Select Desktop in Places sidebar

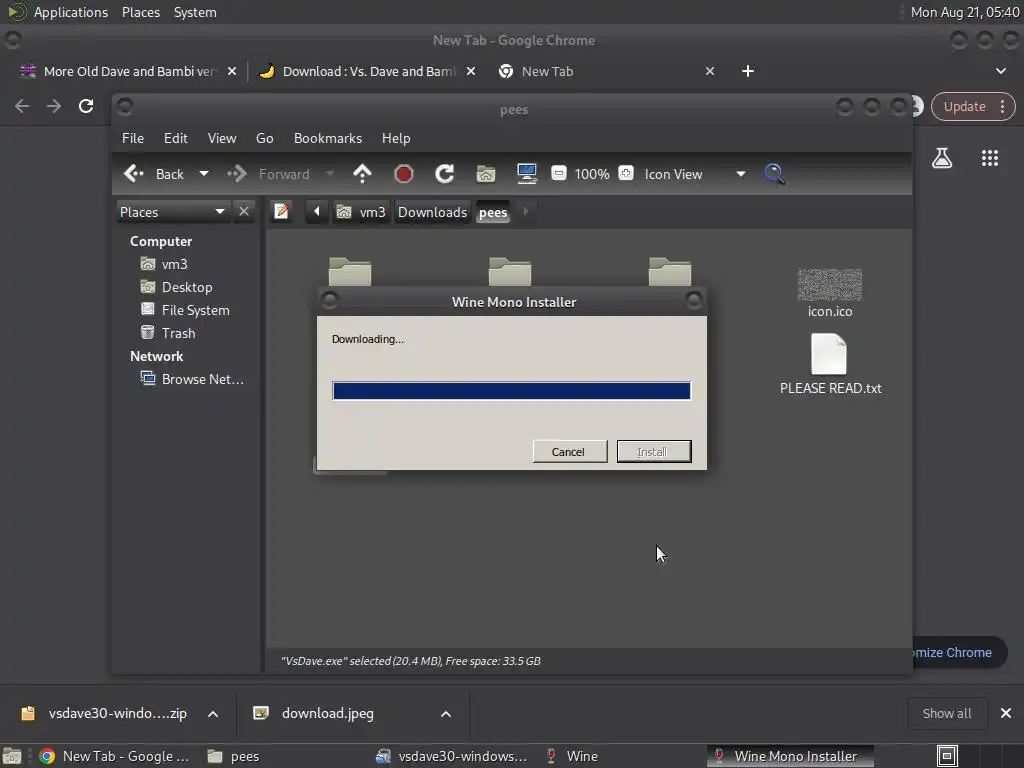[176, 287]
